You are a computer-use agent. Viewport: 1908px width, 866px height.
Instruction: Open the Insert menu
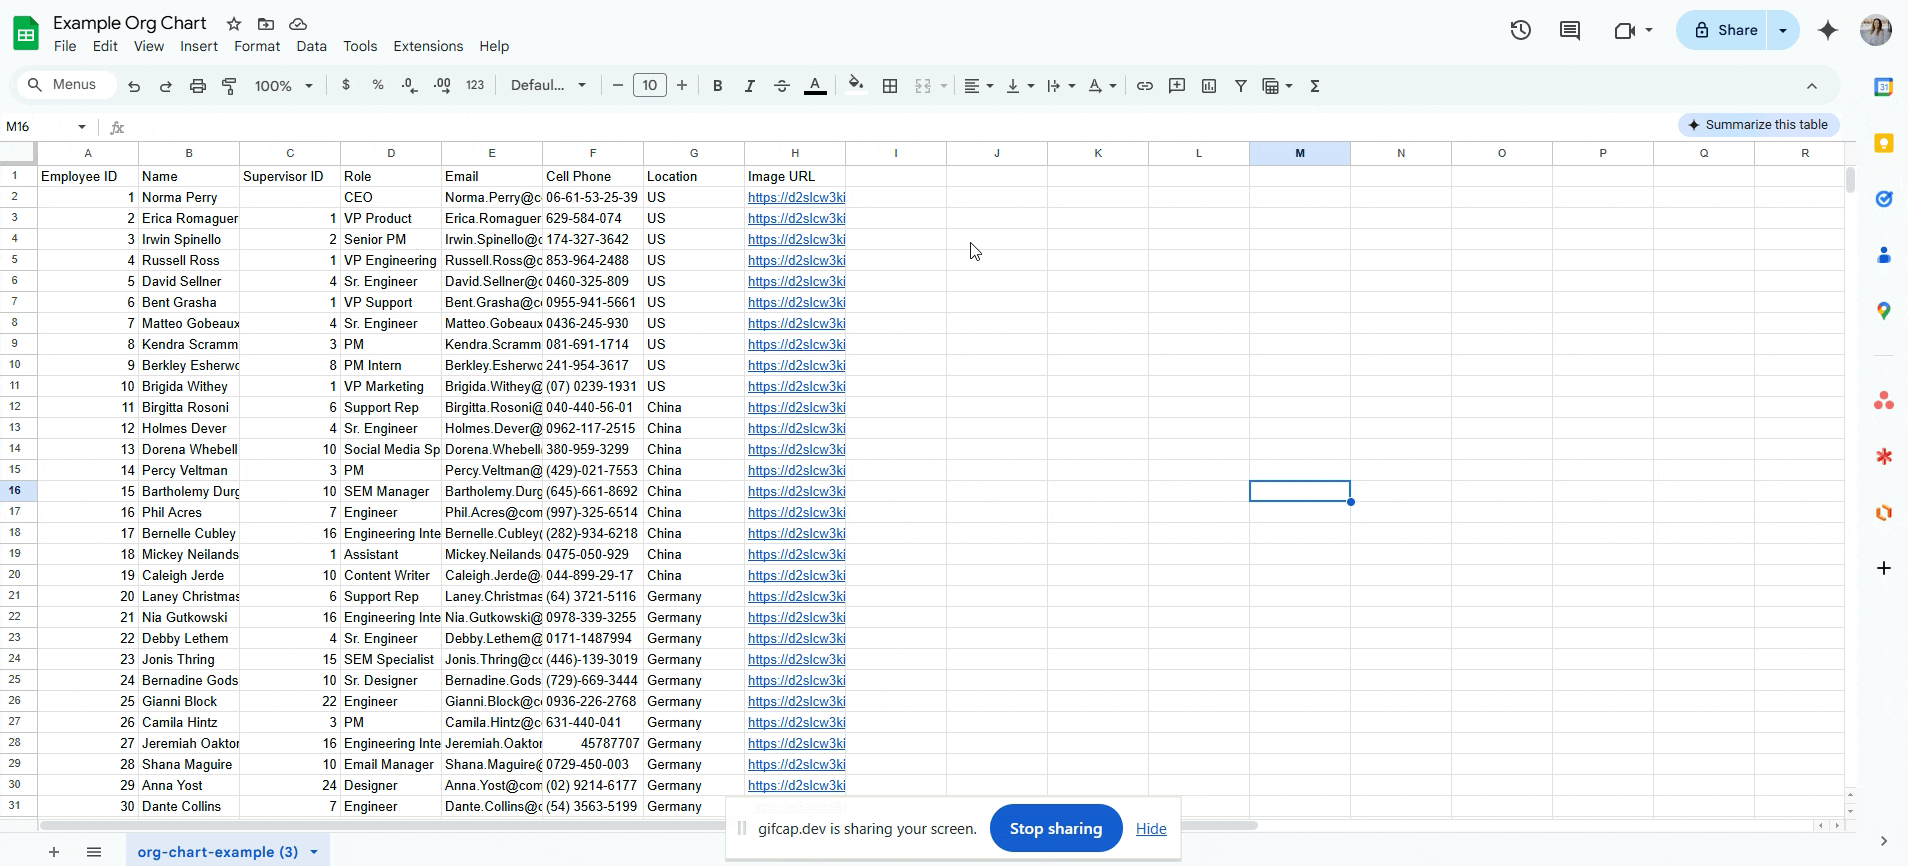pyautogui.click(x=199, y=46)
